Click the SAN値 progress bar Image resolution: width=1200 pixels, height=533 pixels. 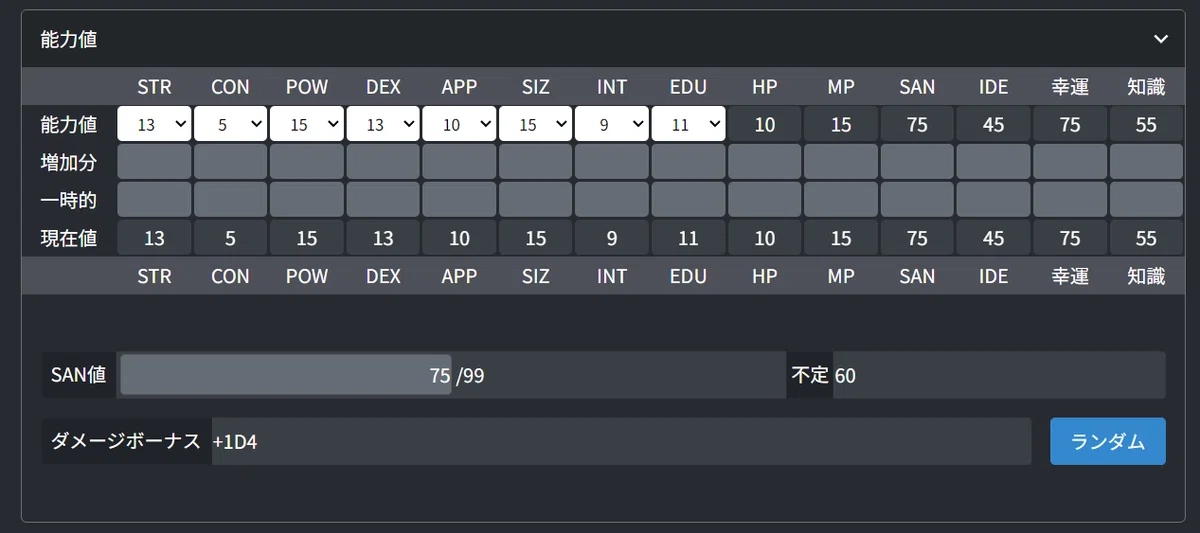pos(451,375)
